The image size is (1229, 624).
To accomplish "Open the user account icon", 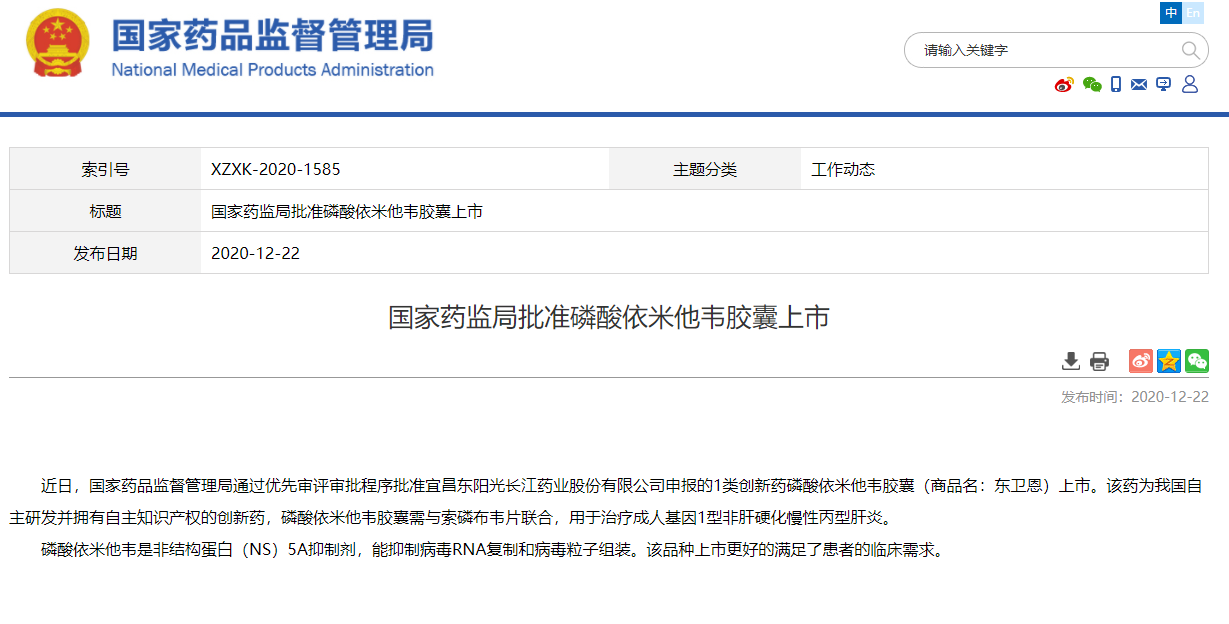I will tap(1190, 85).
